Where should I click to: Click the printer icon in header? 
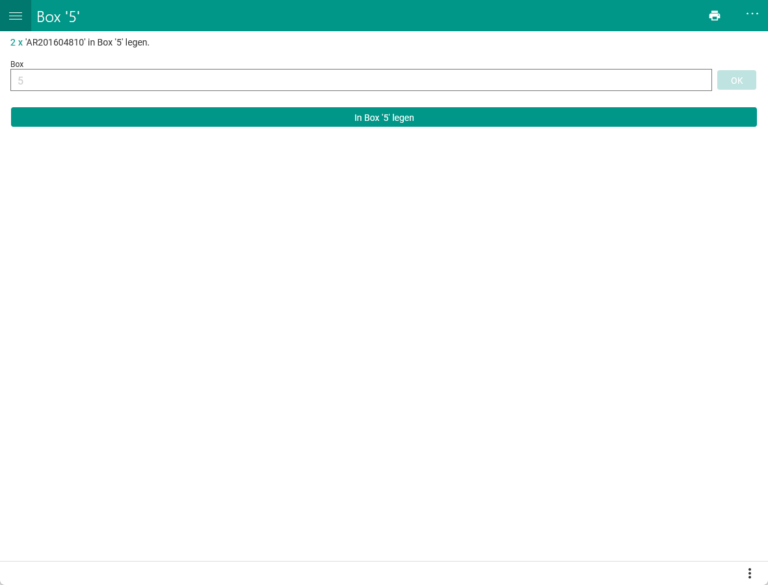click(x=714, y=16)
